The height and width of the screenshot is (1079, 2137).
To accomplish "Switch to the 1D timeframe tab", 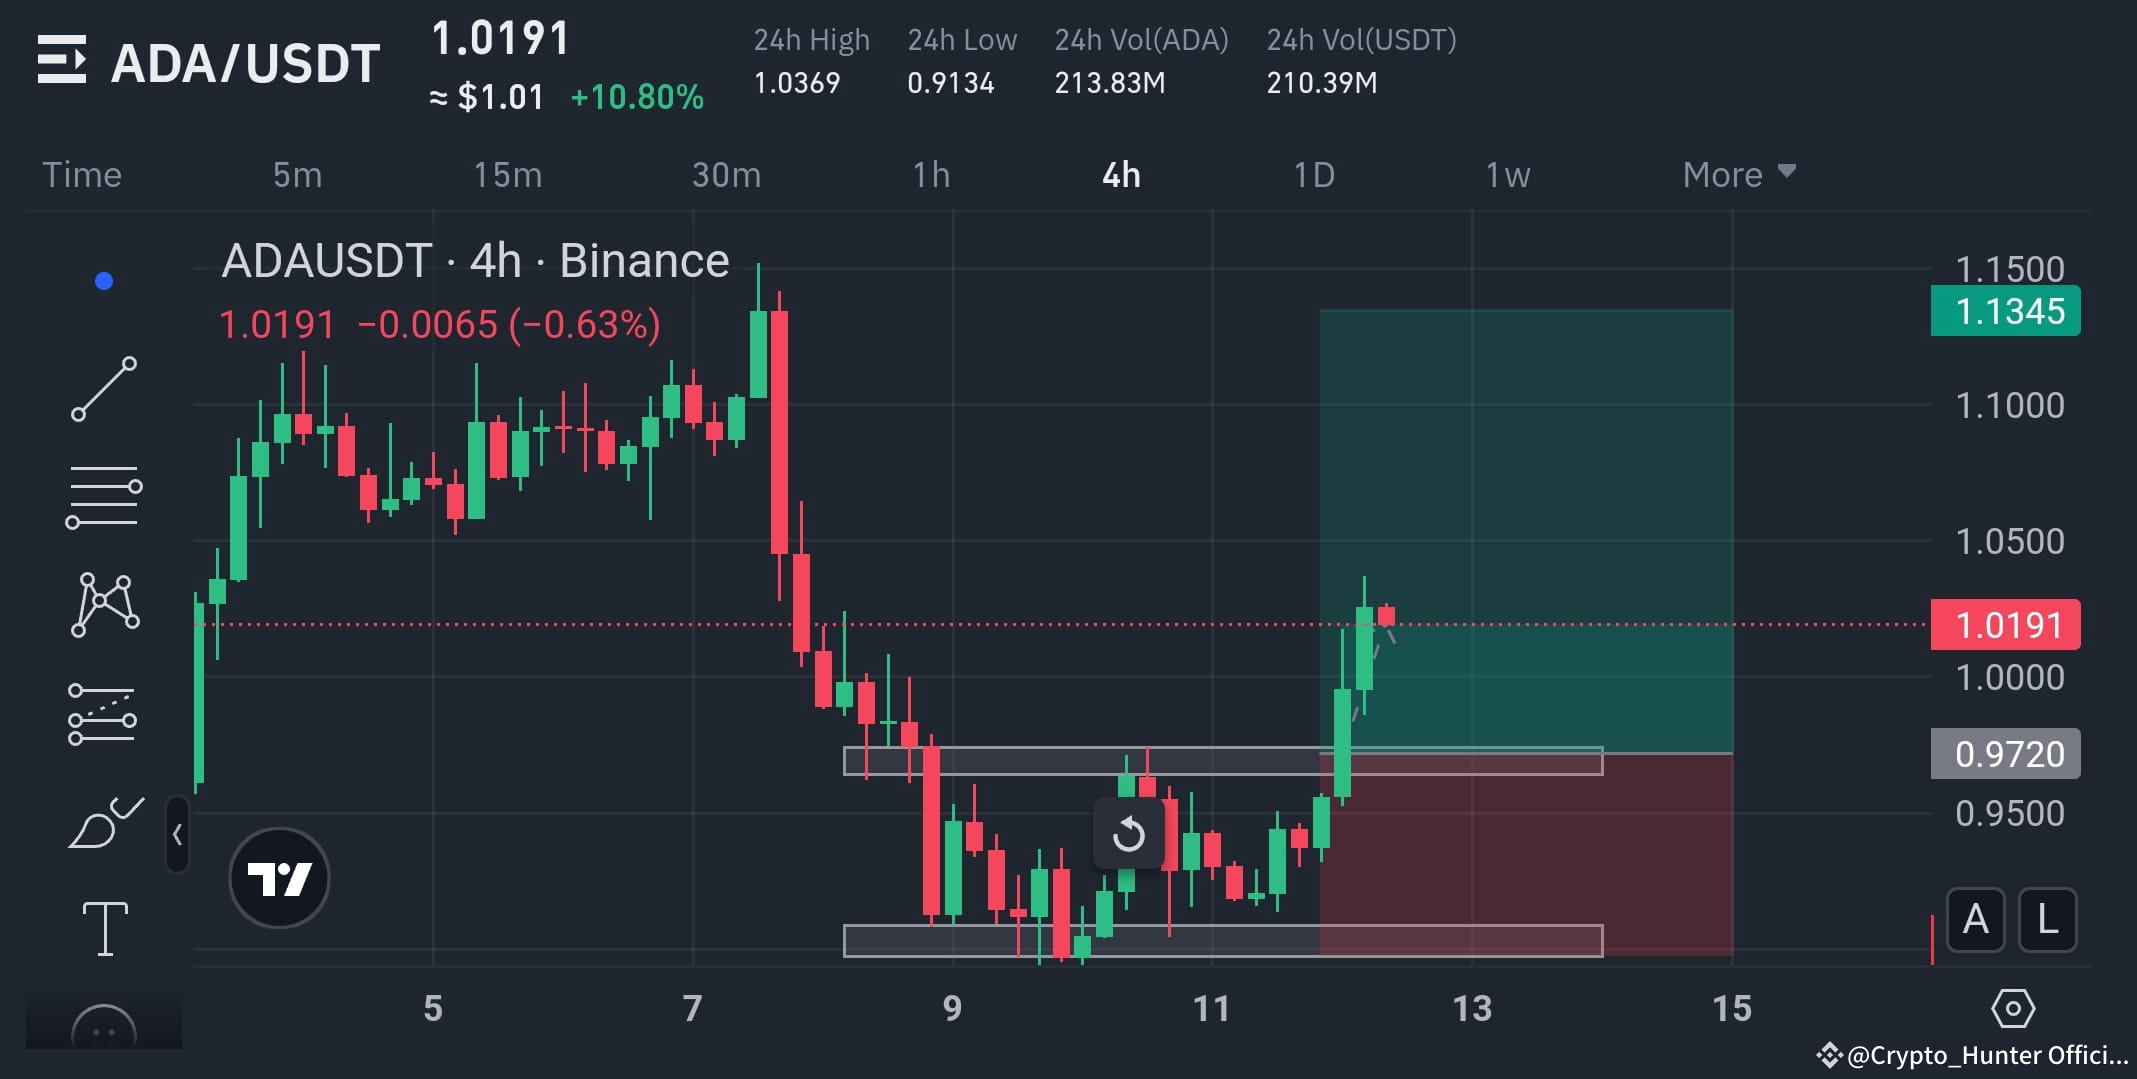I will [x=1315, y=174].
